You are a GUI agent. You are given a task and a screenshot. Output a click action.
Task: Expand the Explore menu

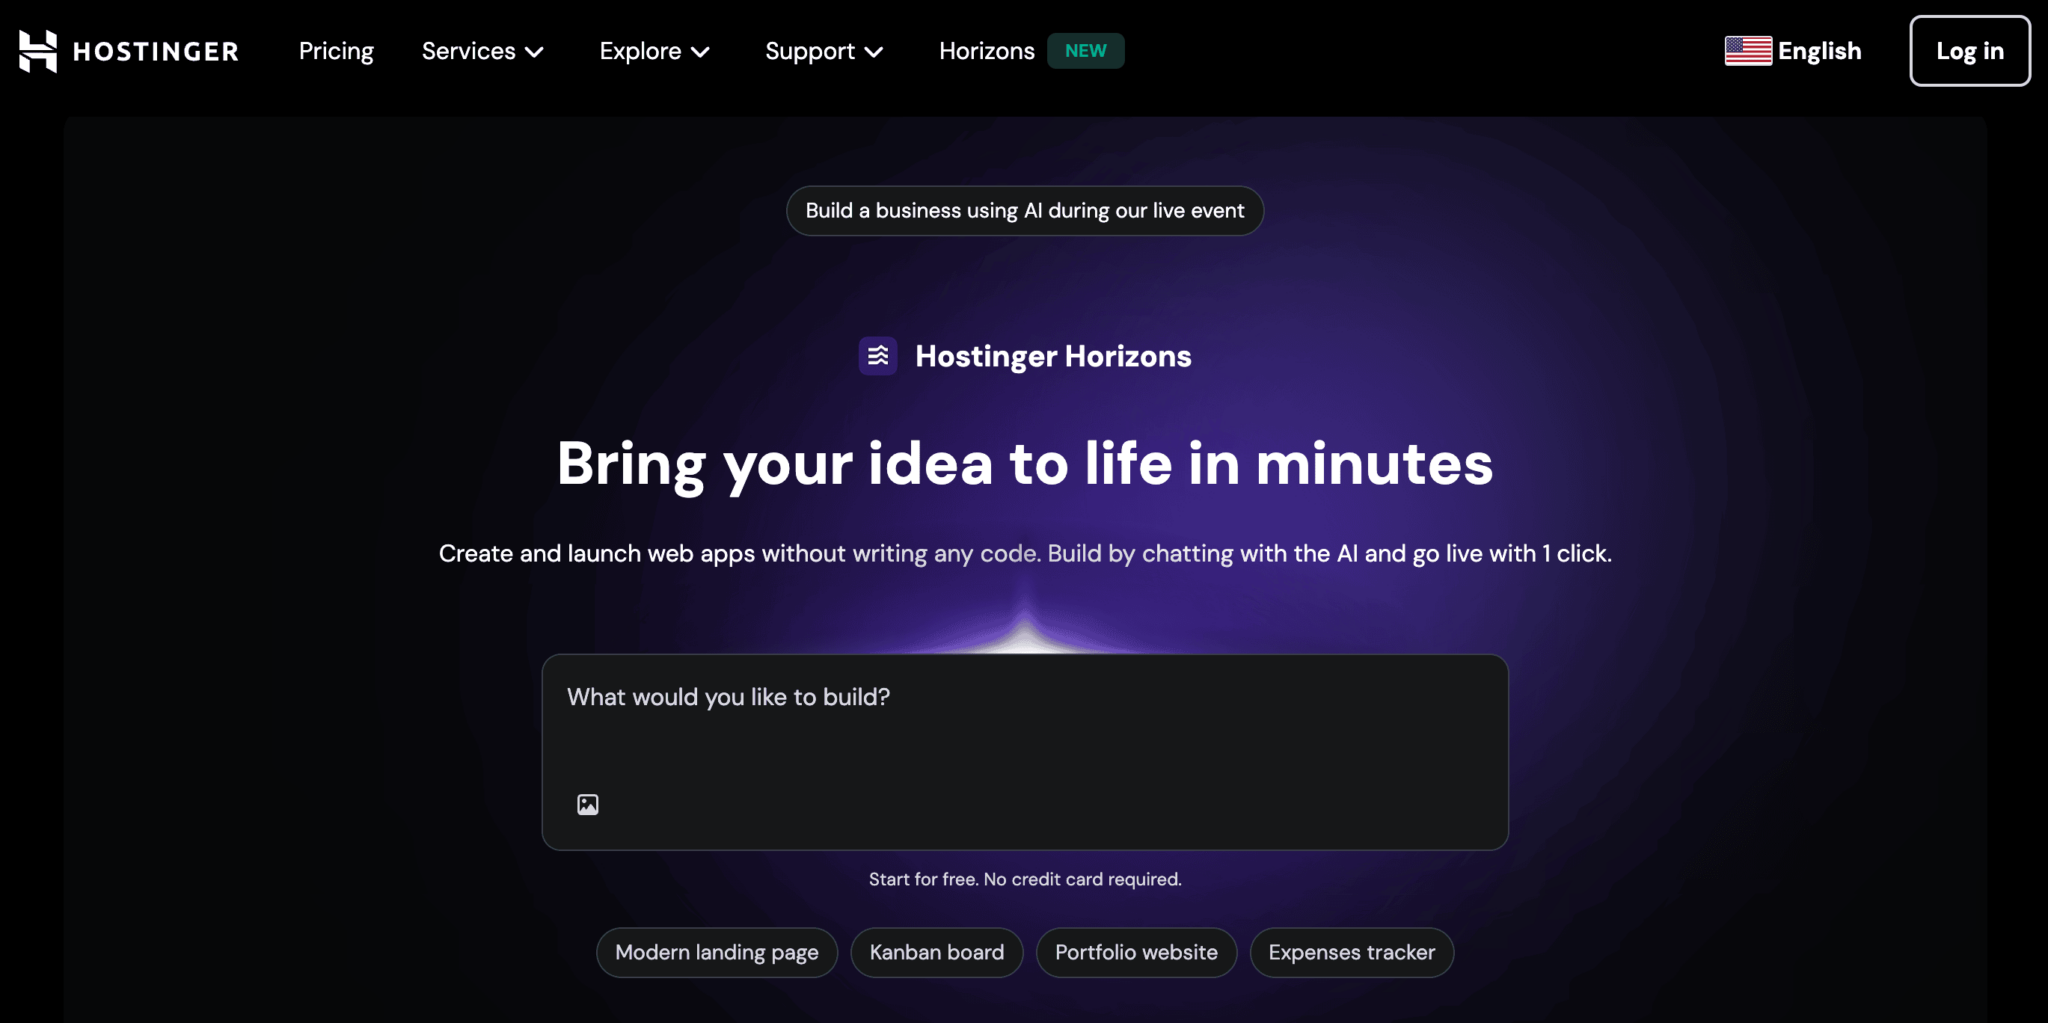(x=653, y=51)
